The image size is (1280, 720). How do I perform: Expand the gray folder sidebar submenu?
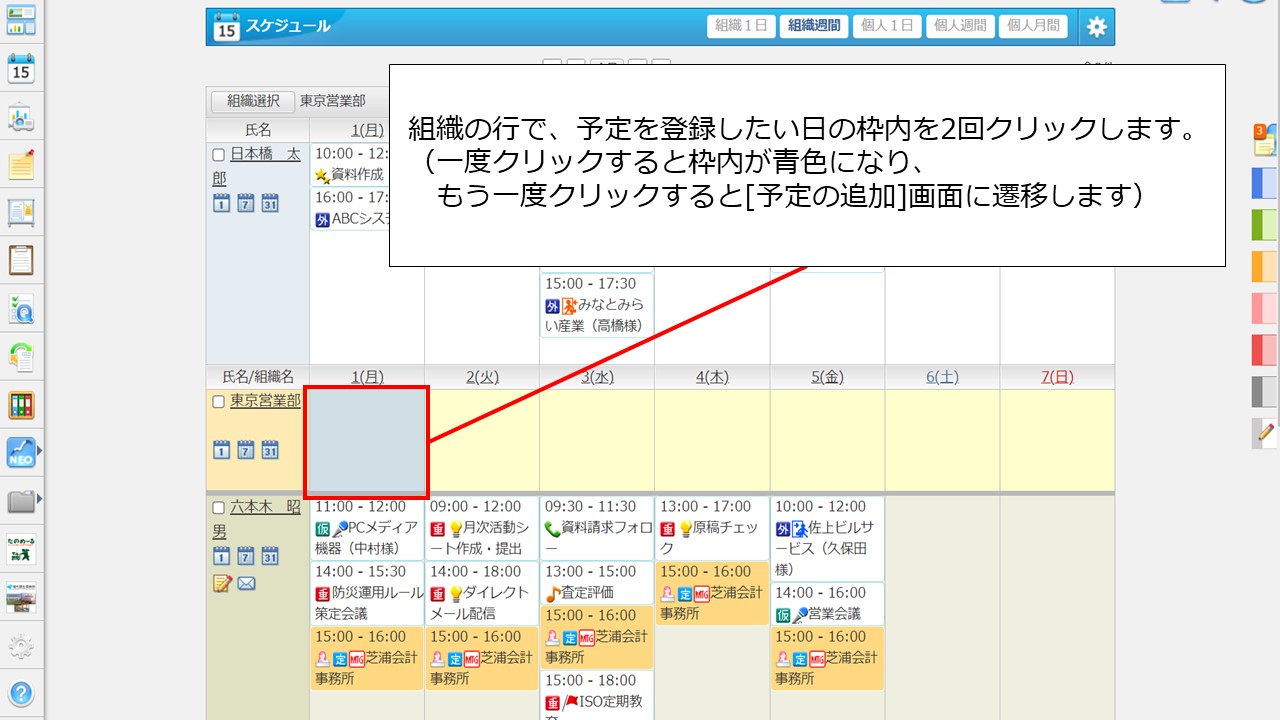coord(40,498)
